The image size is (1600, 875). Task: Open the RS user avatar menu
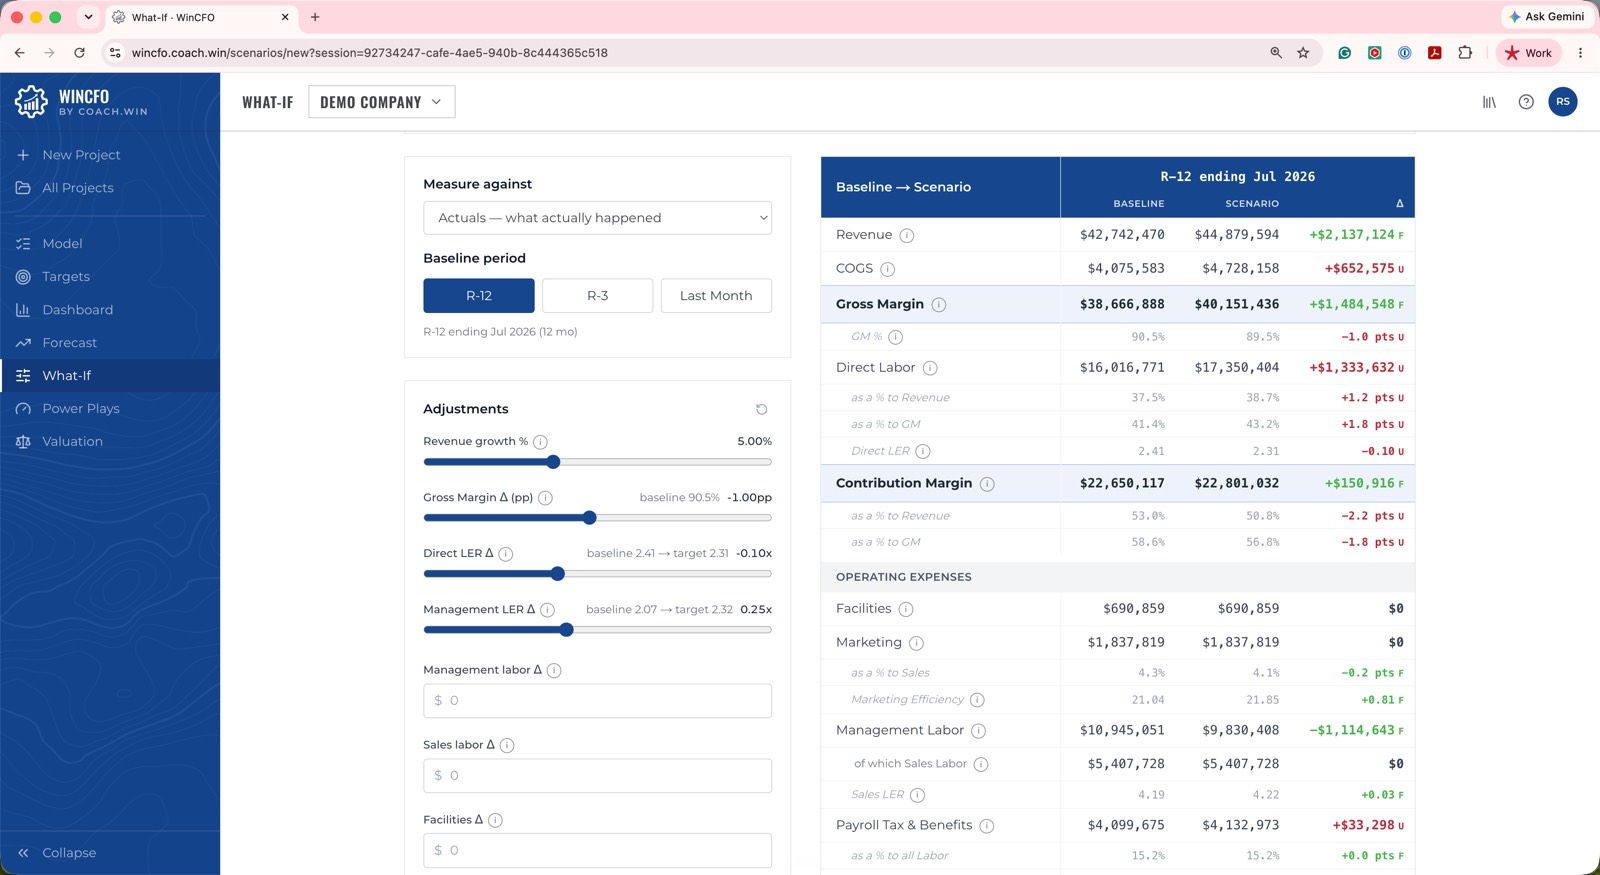(x=1563, y=102)
